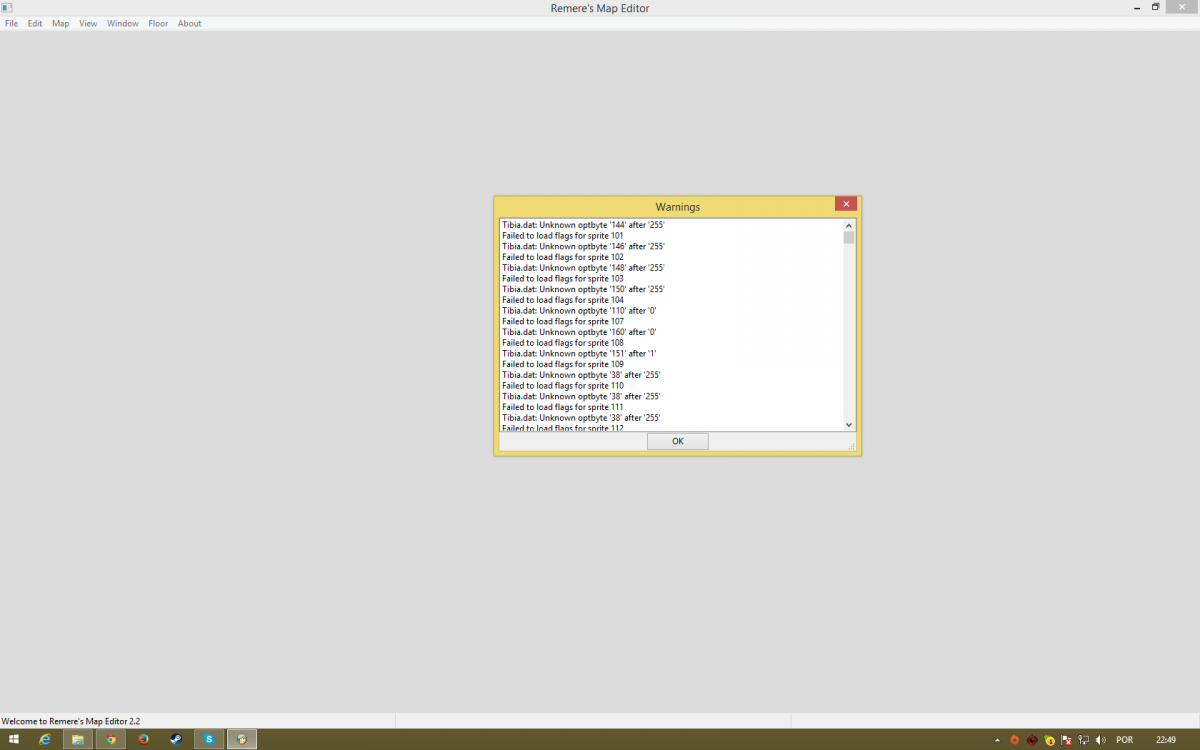Launch Internet Explorer from the taskbar
This screenshot has width=1200, height=750.
45,740
